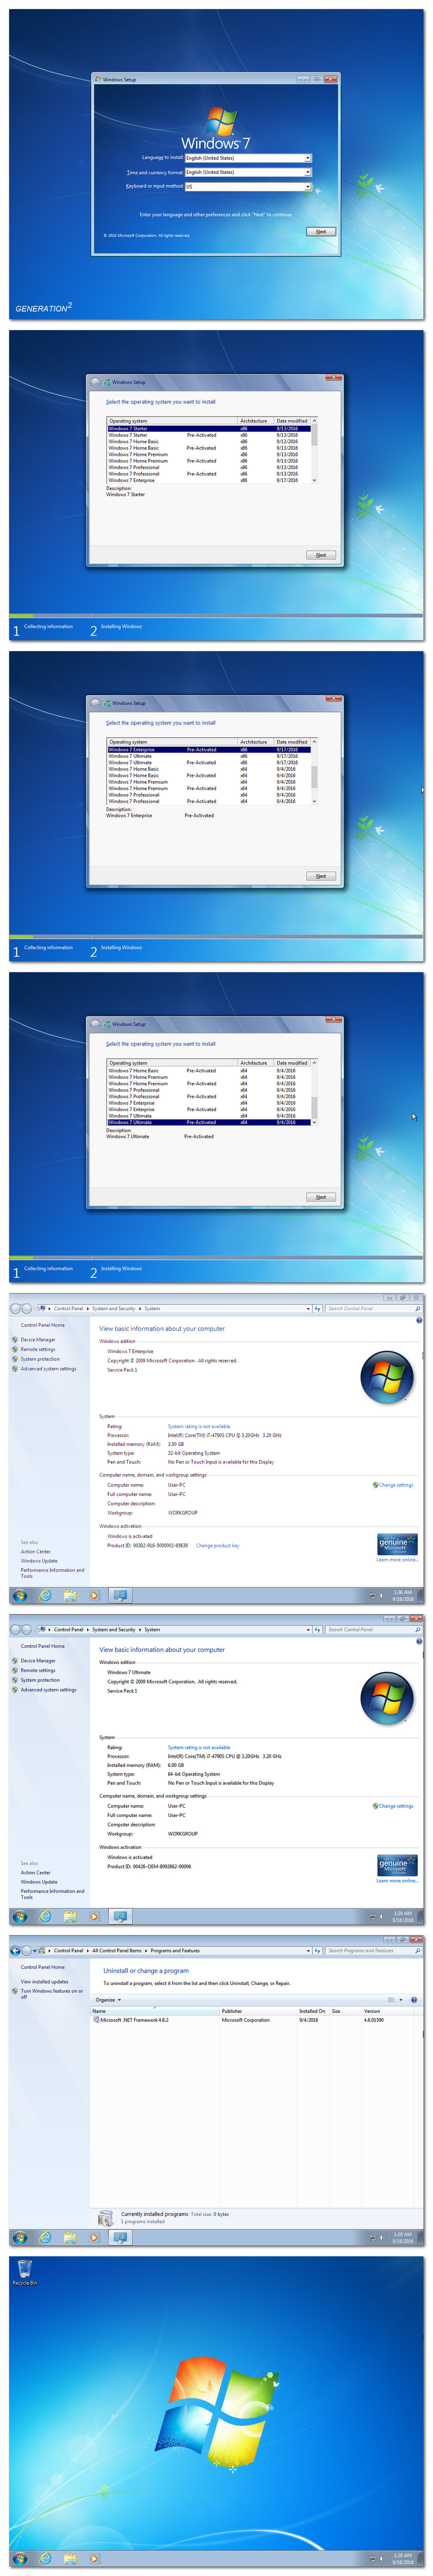Click Next in the setup dialog with Windows 7 Starter selected
Image resolution: width=433 pixels, height=2576 pixels.
(x=320, y=555)
